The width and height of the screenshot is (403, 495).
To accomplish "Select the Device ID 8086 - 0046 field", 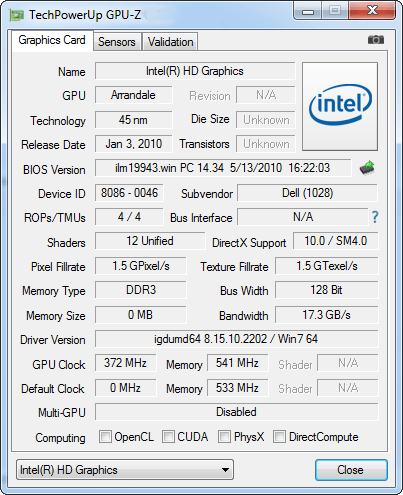I will [x=129, y=193].
